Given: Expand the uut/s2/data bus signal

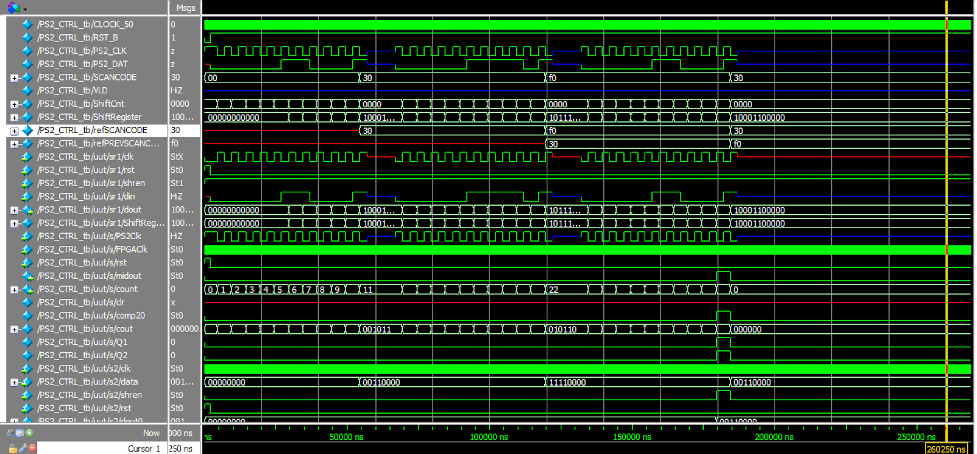Looking at the screenshot, I should point(14,381).
